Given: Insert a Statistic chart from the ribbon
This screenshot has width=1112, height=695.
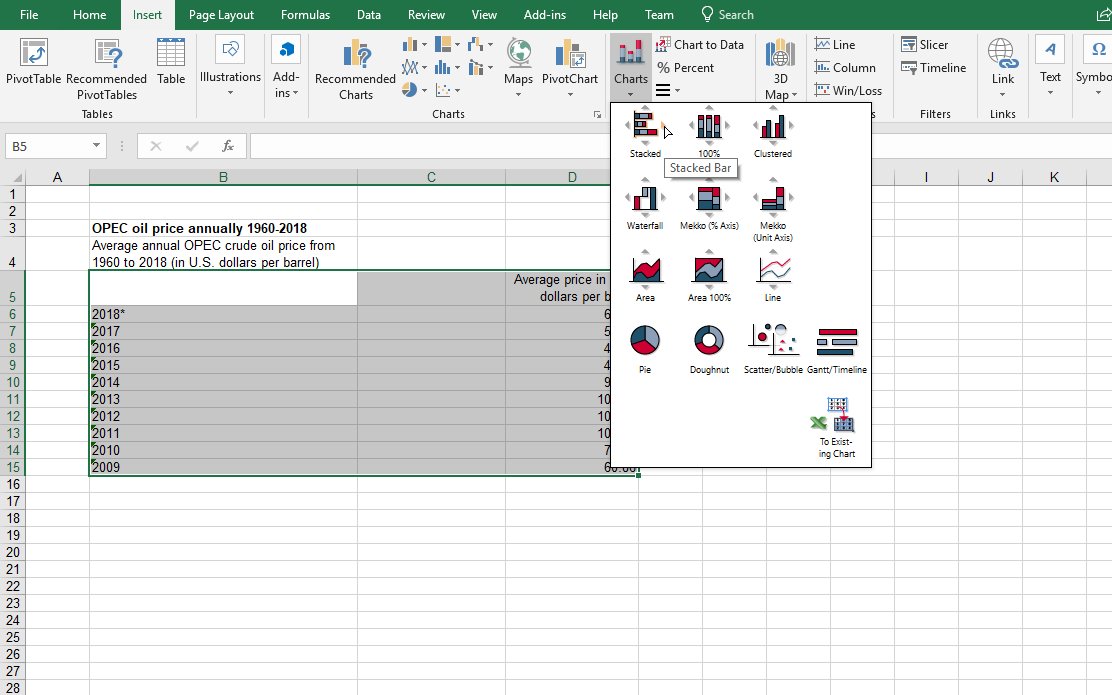Looking at the screenshot, I should [x=447, y=67].
